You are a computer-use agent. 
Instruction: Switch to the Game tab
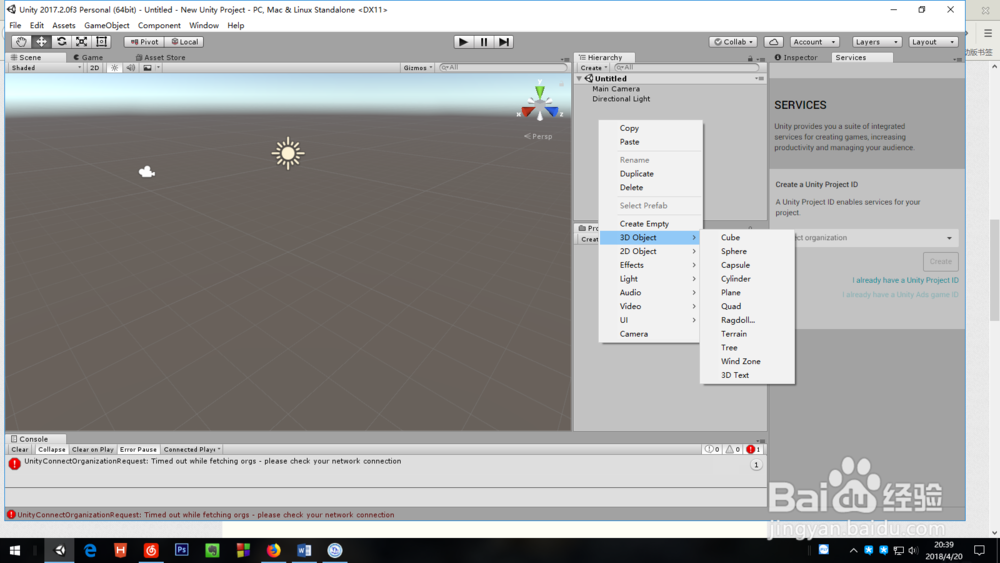[x=88, y=57]
